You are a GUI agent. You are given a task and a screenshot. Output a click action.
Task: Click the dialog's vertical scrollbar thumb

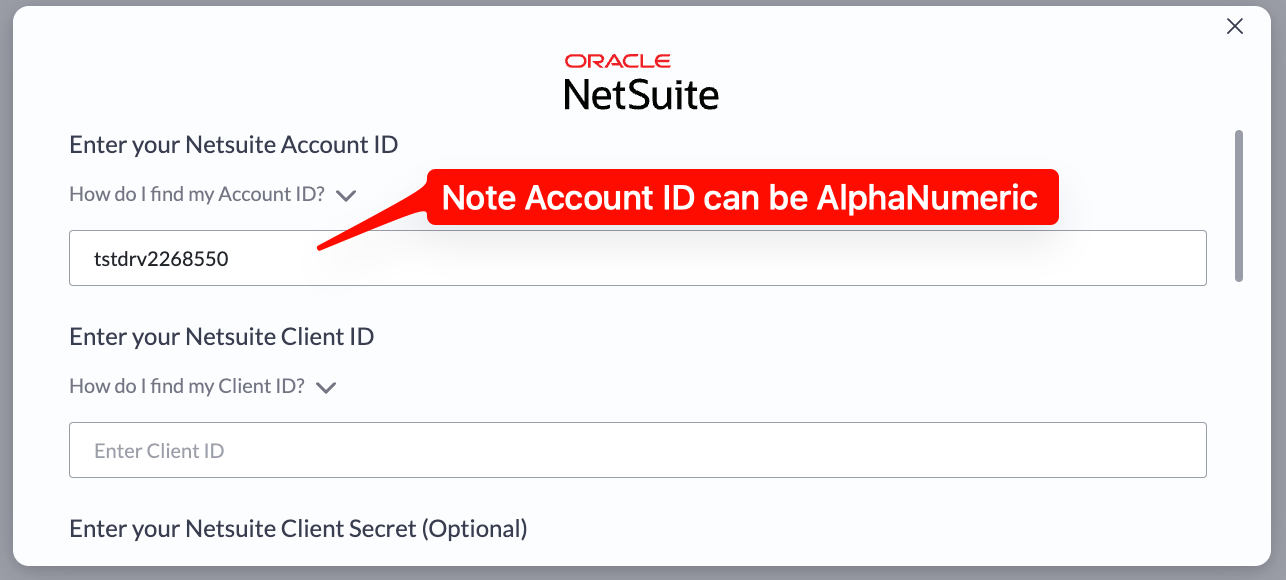click(1239, 206)
